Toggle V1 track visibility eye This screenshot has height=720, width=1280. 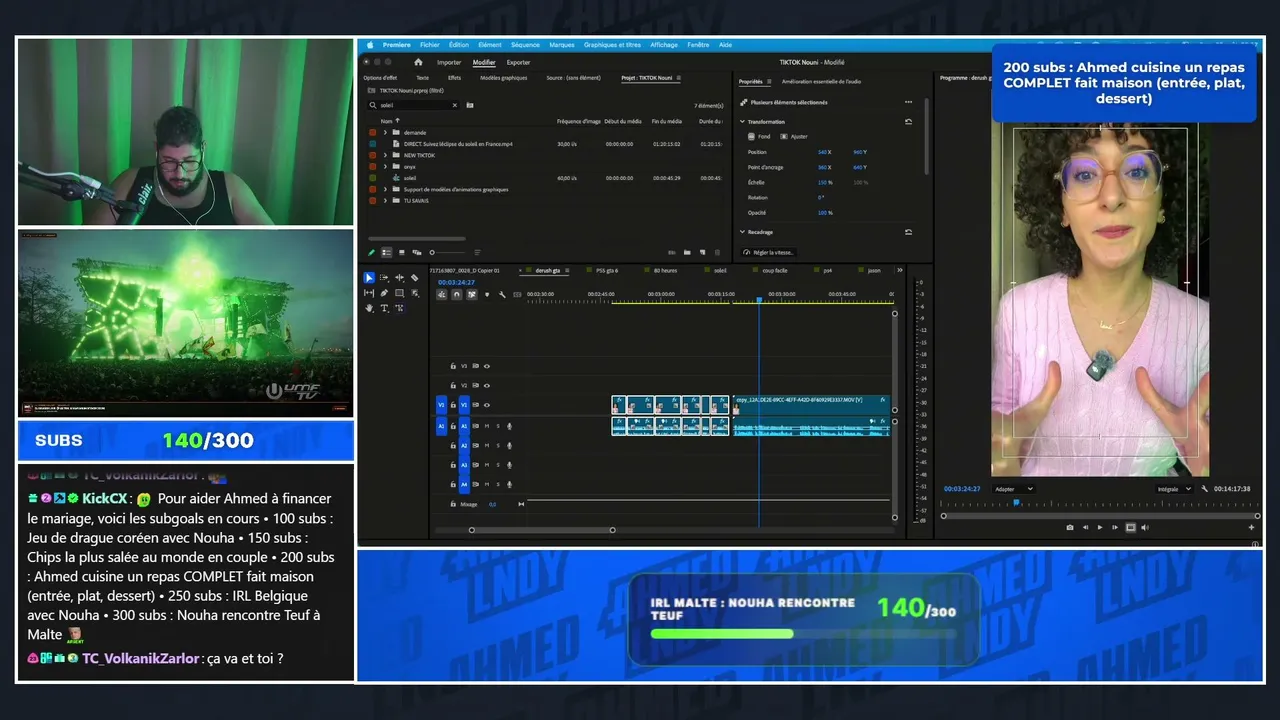(x=487, y=405)
